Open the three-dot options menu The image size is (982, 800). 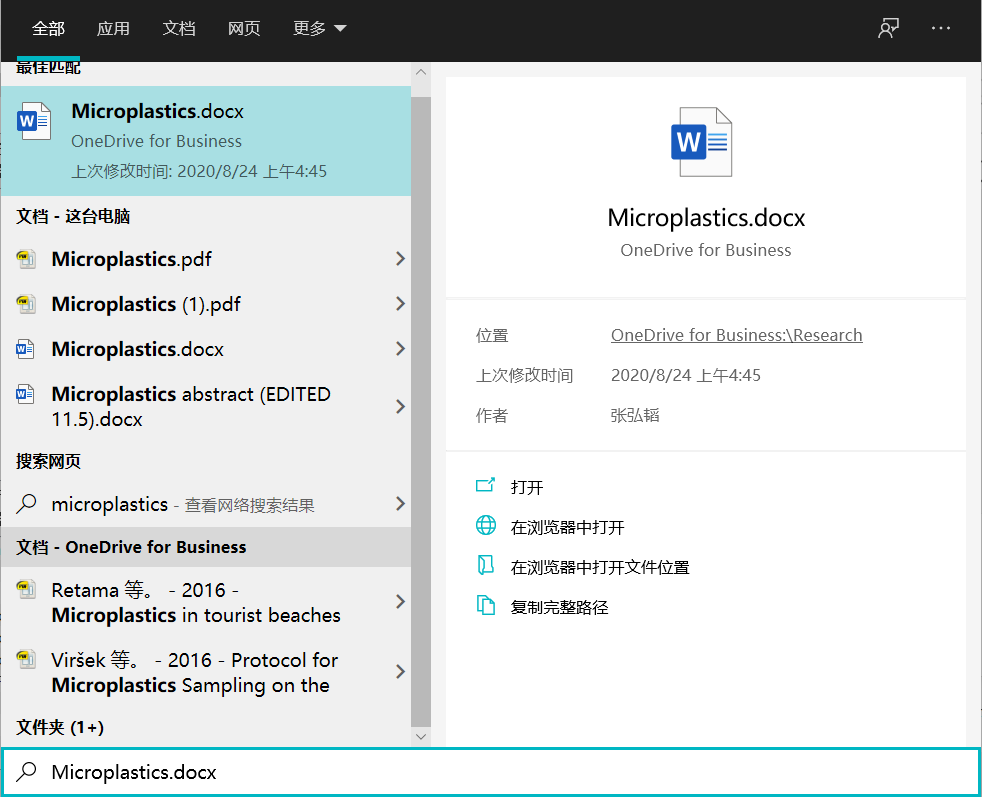click(941, 28)
